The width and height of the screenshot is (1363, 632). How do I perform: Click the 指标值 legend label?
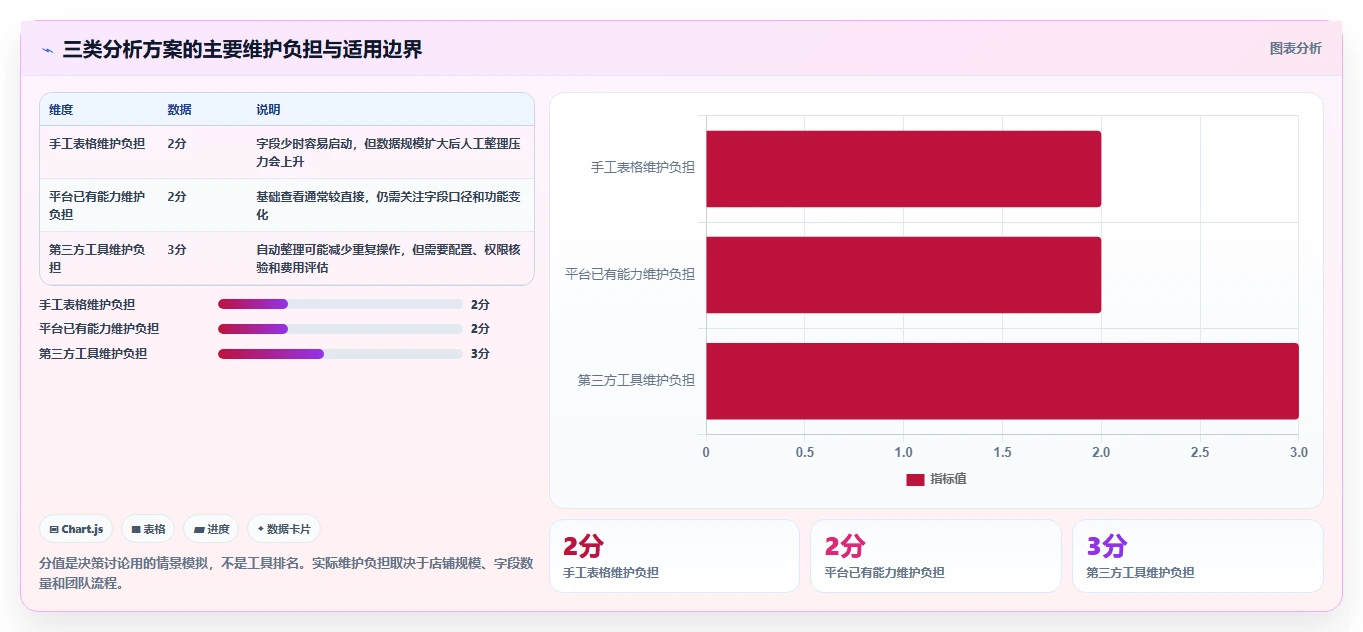point(948,480)
